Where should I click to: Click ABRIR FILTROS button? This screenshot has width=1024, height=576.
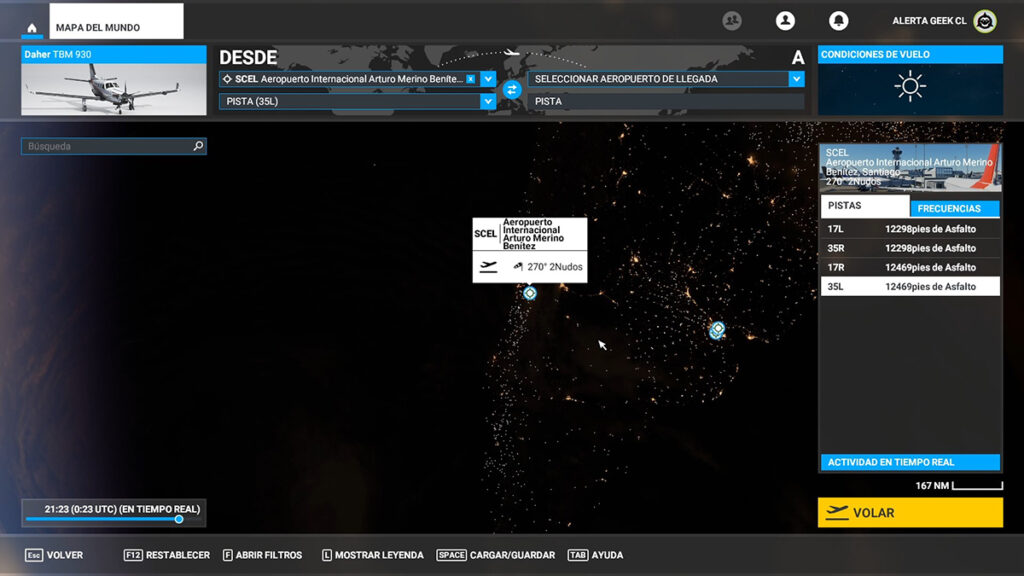tap(263, 555)
